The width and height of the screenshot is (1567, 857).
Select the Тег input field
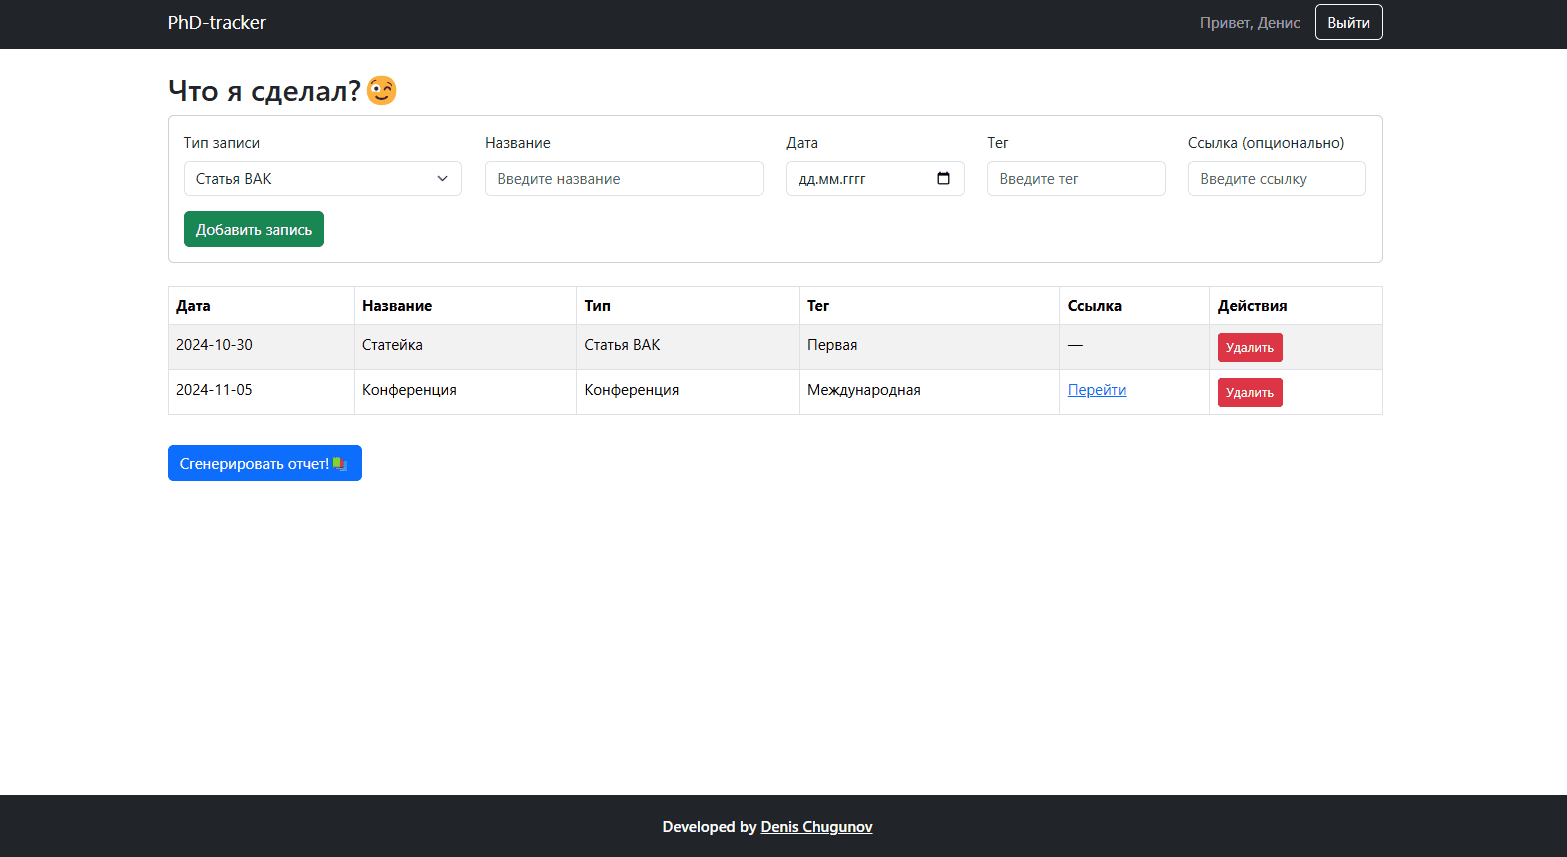(x=1075, y=179)
